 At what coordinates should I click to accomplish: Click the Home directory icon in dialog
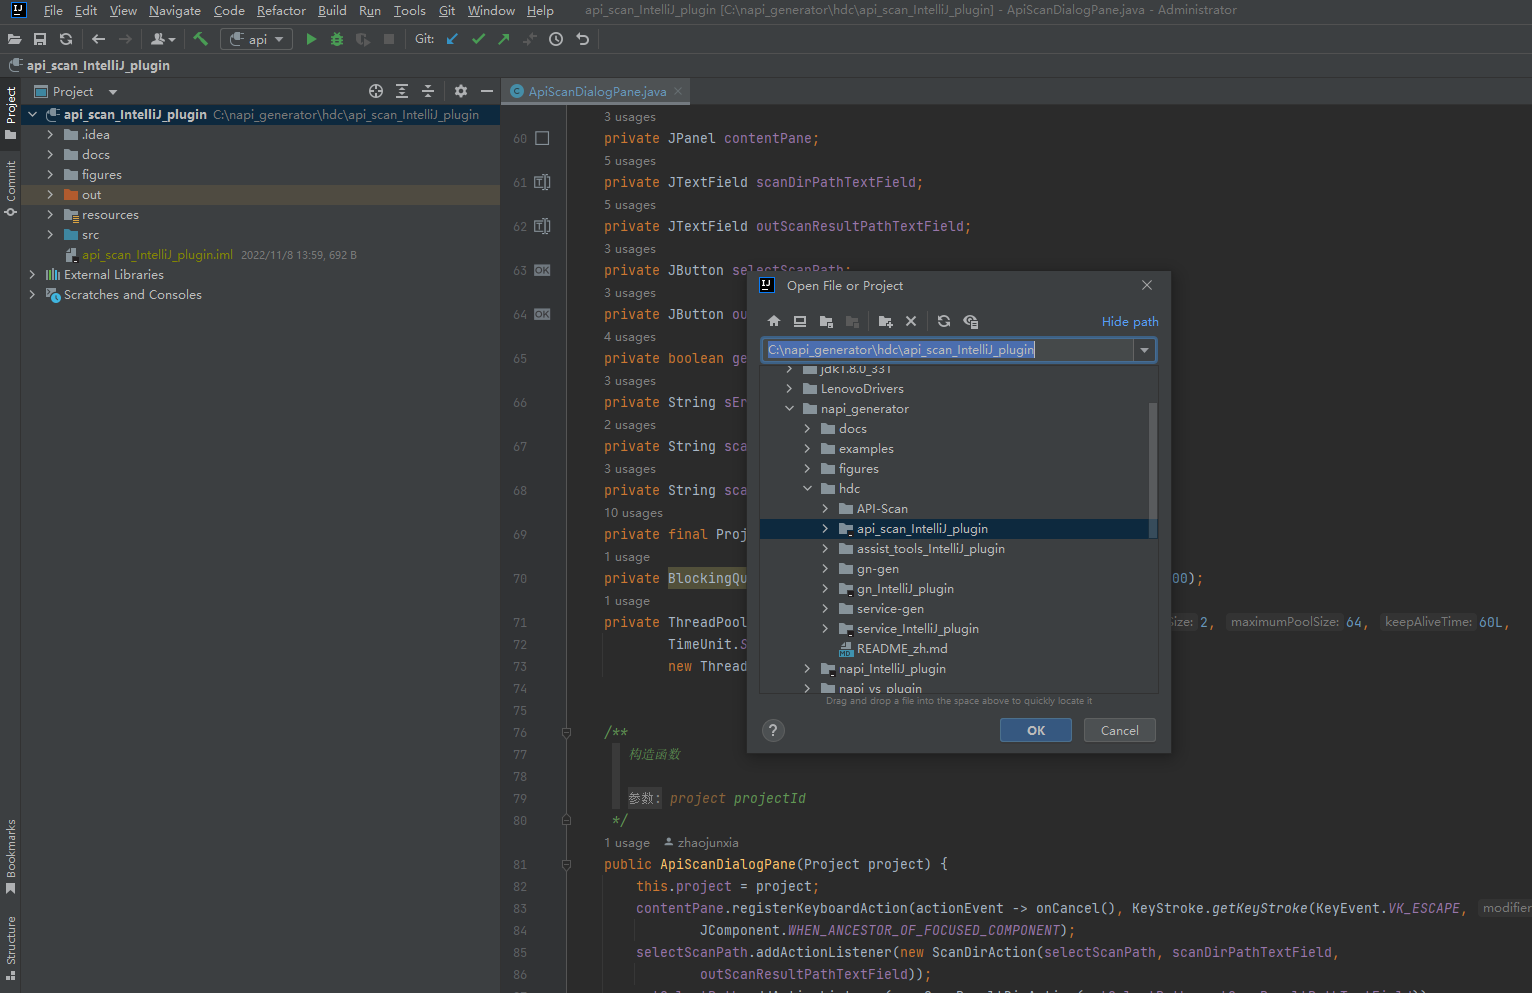coord(774,321)
